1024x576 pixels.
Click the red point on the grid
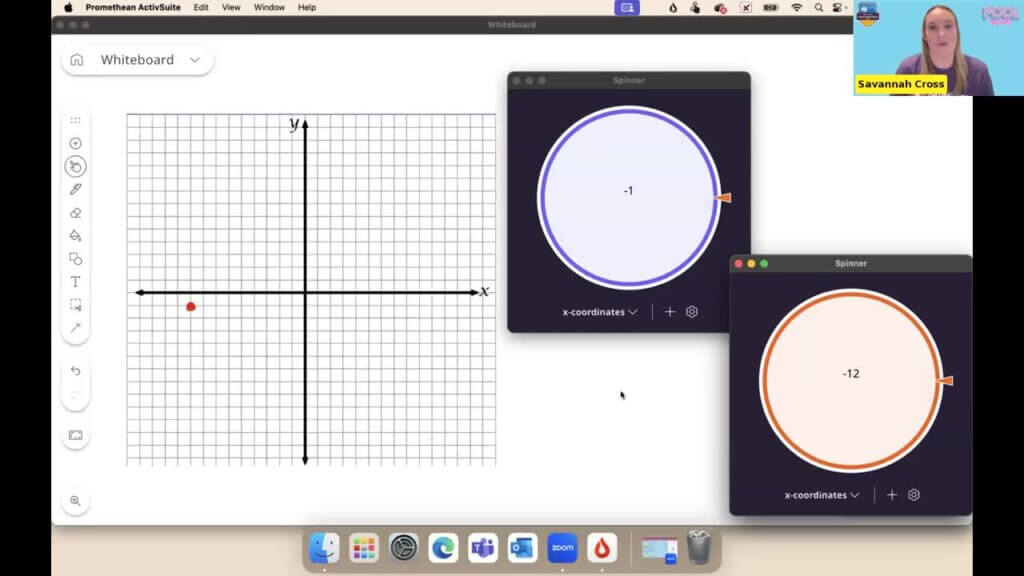tap(191, 306)
